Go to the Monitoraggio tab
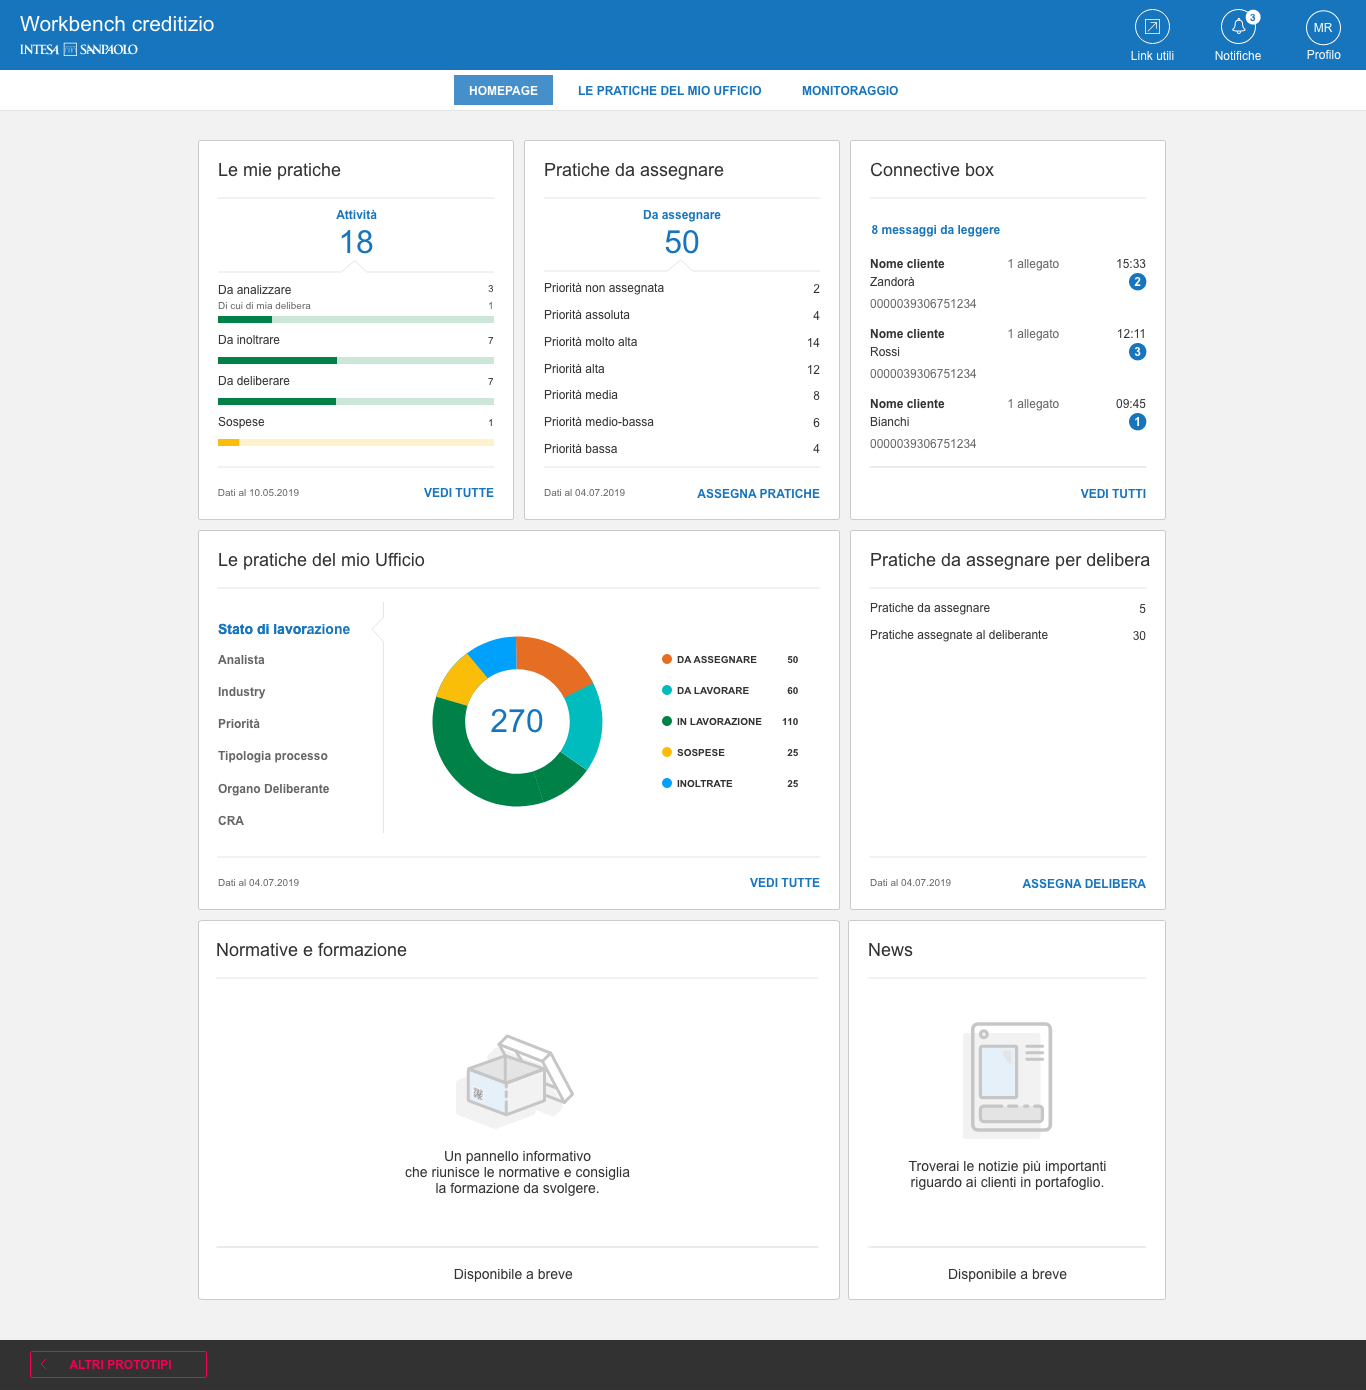 [x=850, y=91]
